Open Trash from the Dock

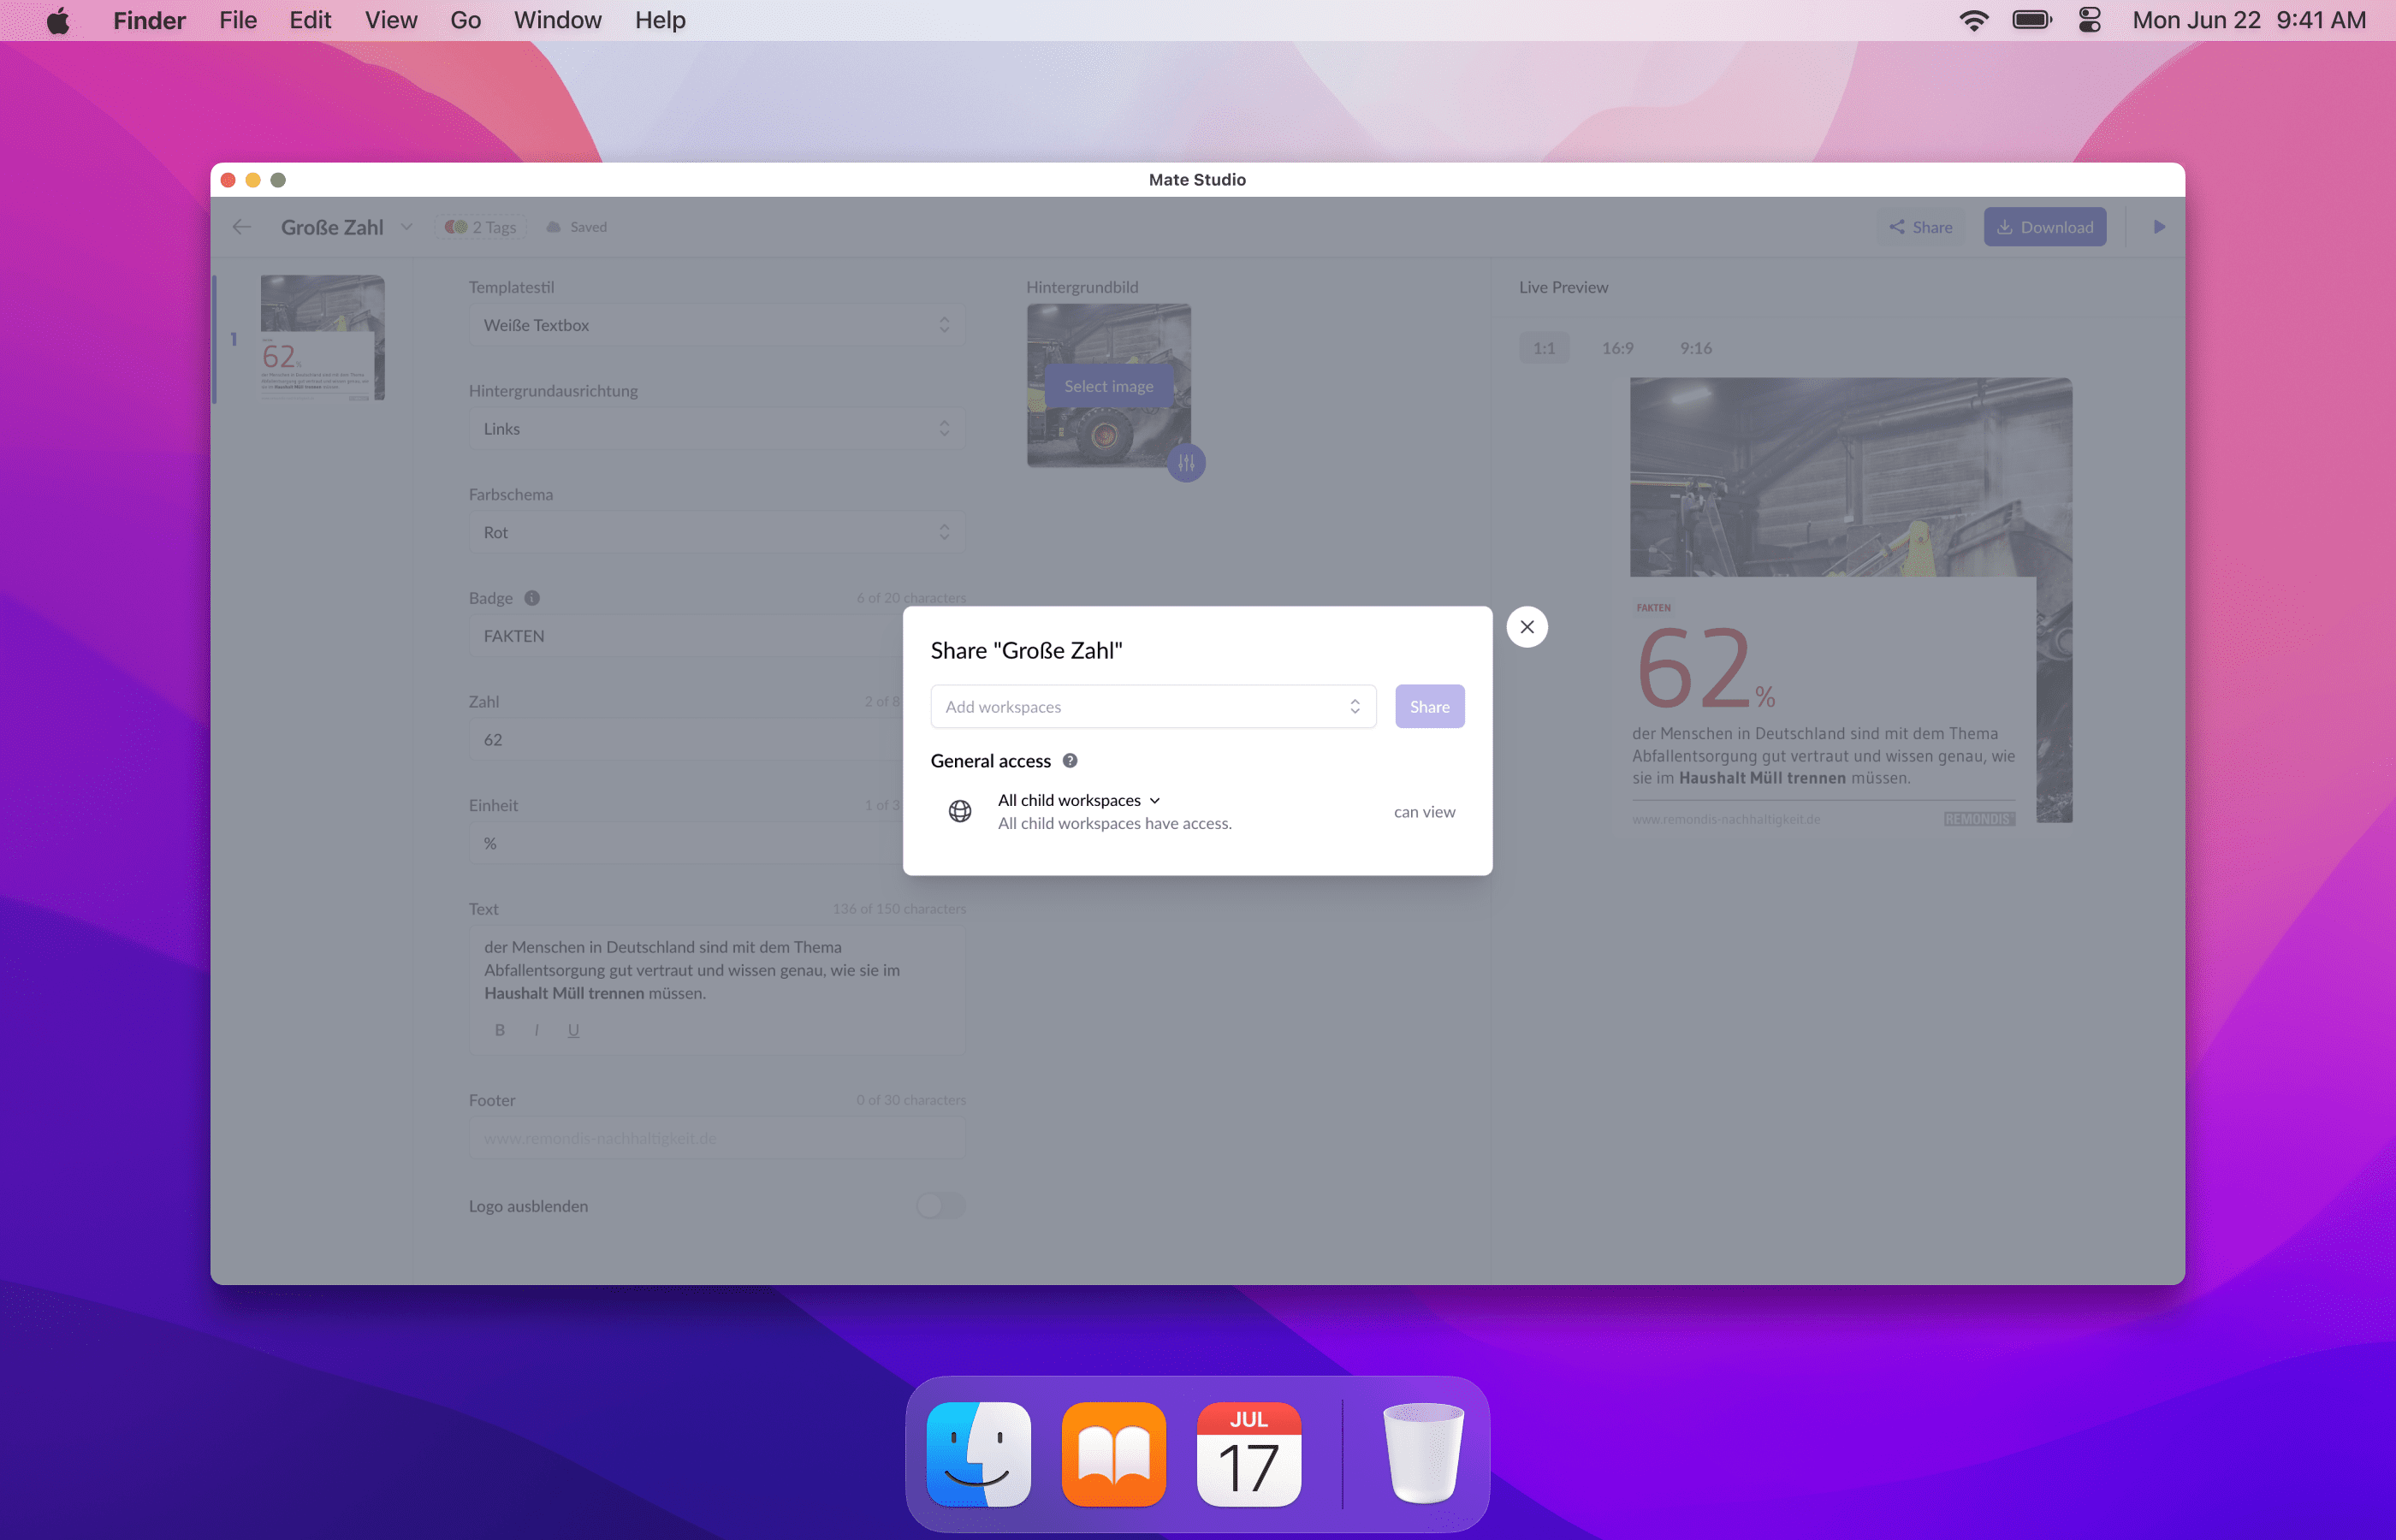click(x=1423, y=1454)
